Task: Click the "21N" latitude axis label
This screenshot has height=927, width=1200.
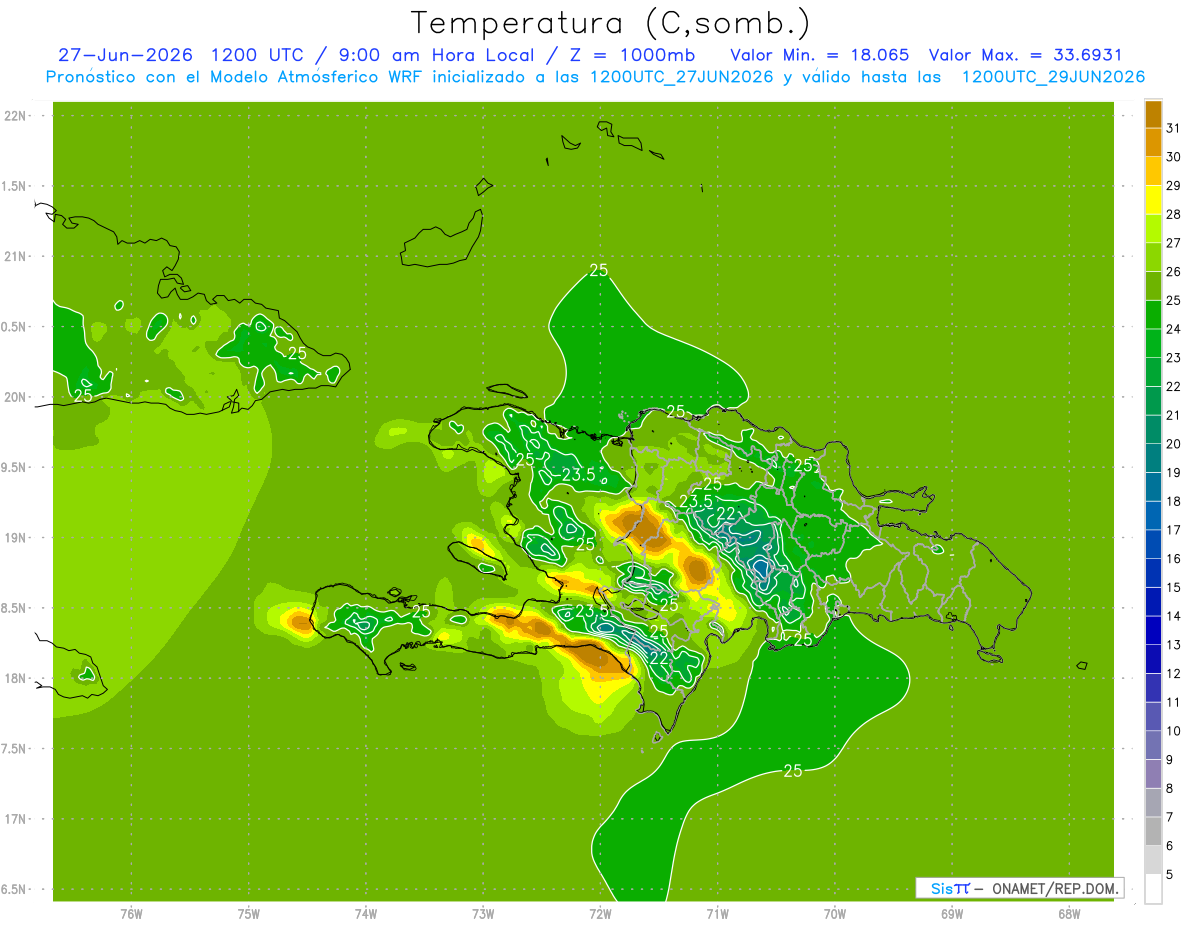Action: coord(16,257)
